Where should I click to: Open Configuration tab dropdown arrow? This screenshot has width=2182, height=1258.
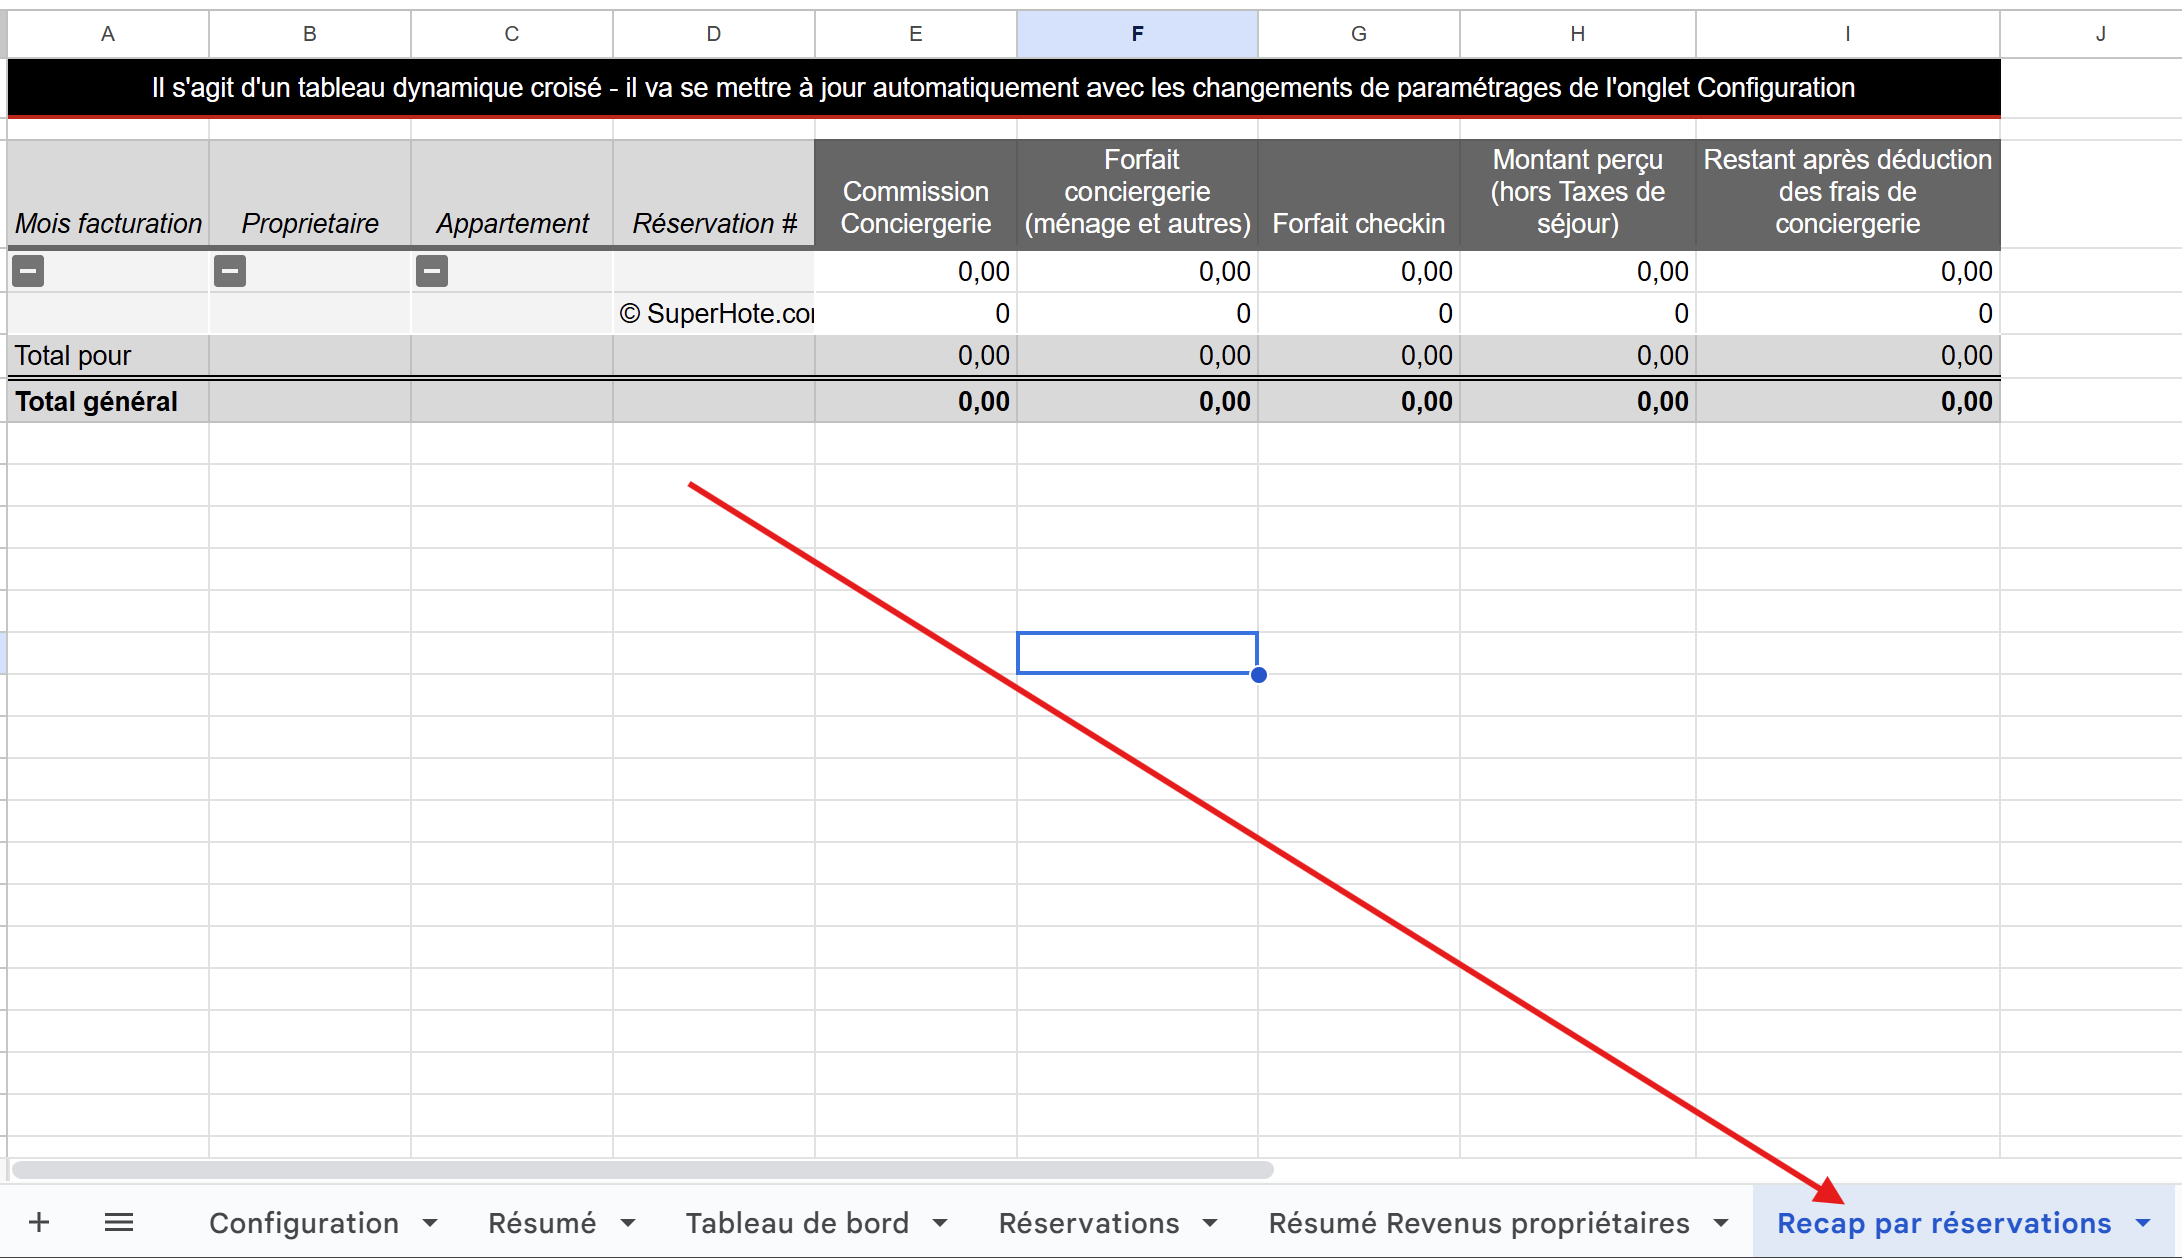[431, 1223]
